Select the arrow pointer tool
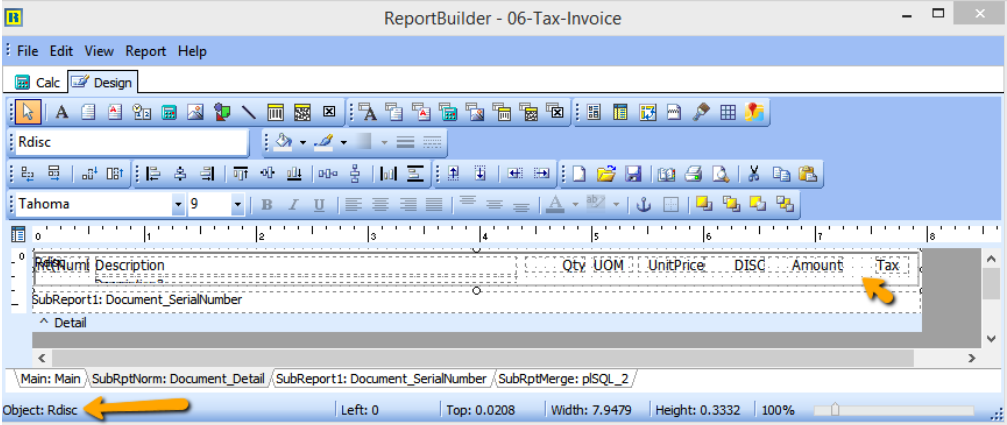This screenshot has height=425, width=1007. click(x=27, y=112)
